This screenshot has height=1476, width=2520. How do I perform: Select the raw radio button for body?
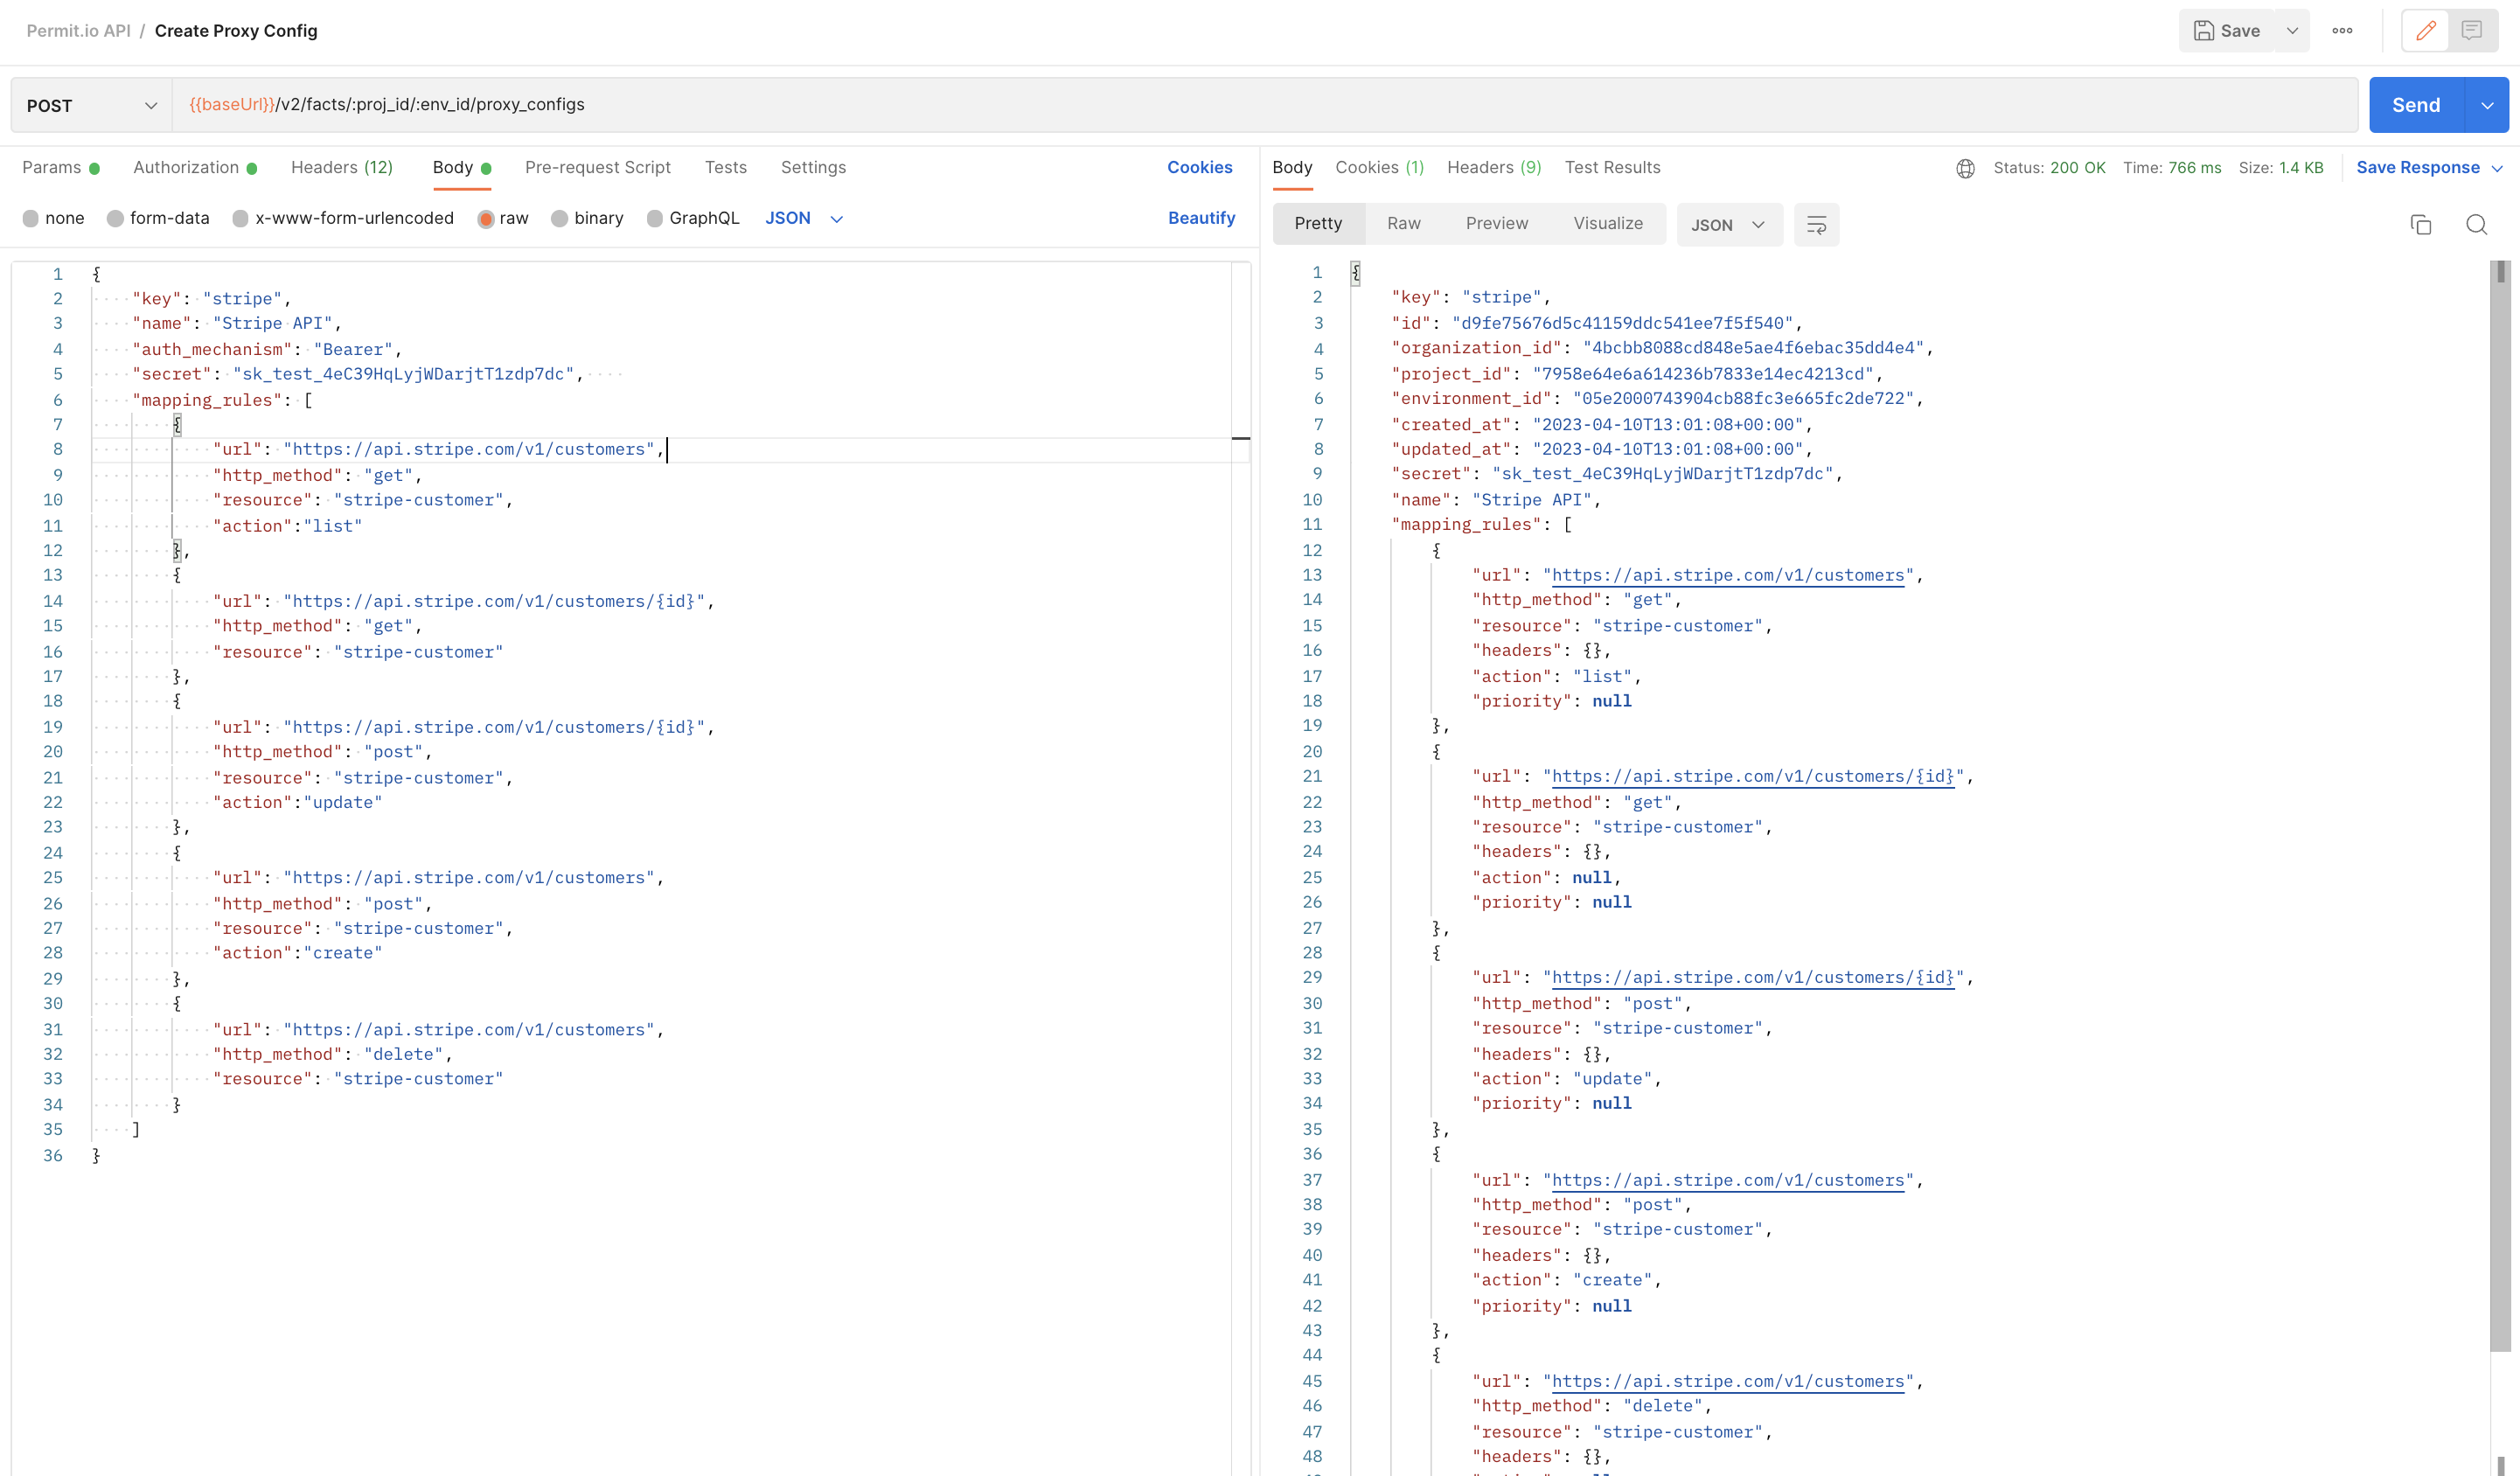point(488,218)
